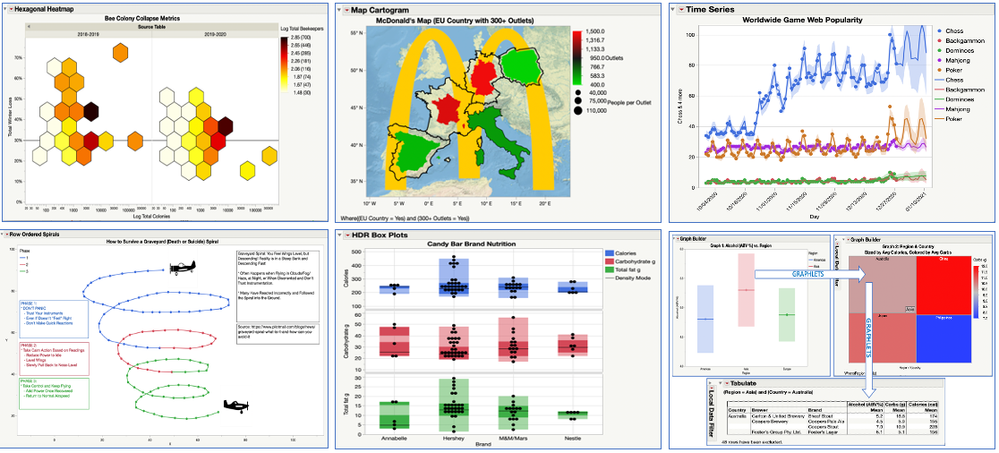The image size is (999, 453).
Task: Click the Log Total Beekeepers color gradient
Action: click(285, 66)
